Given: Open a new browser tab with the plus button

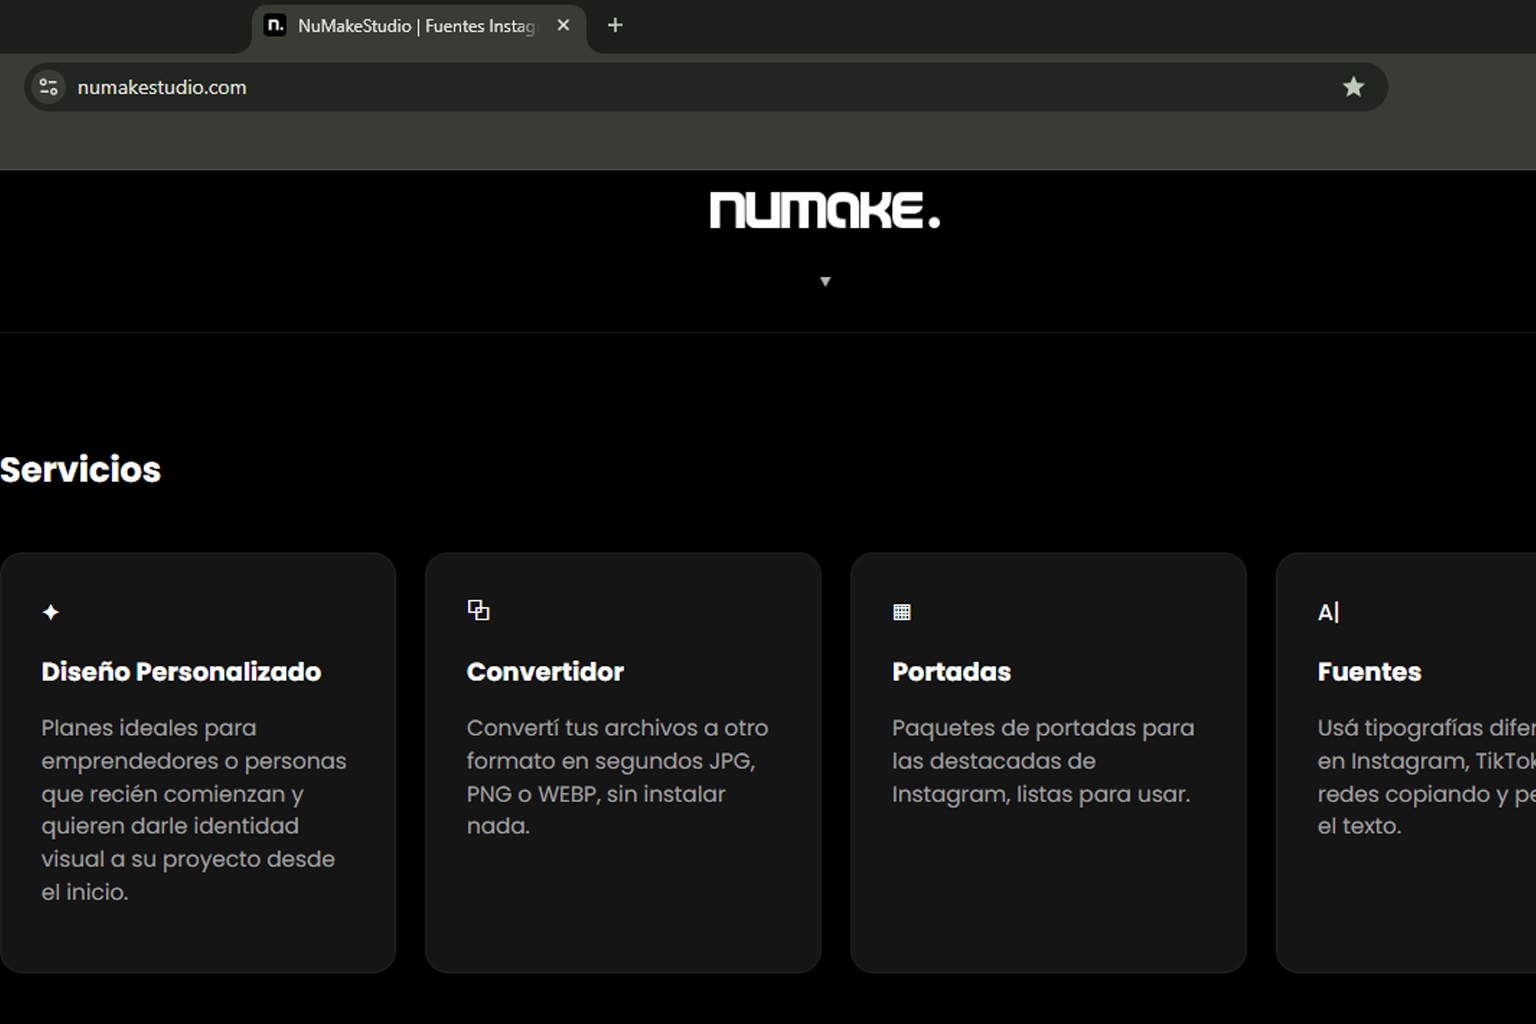Looking at the screenshot, I should pyautogui.click(x=614, y=26).
